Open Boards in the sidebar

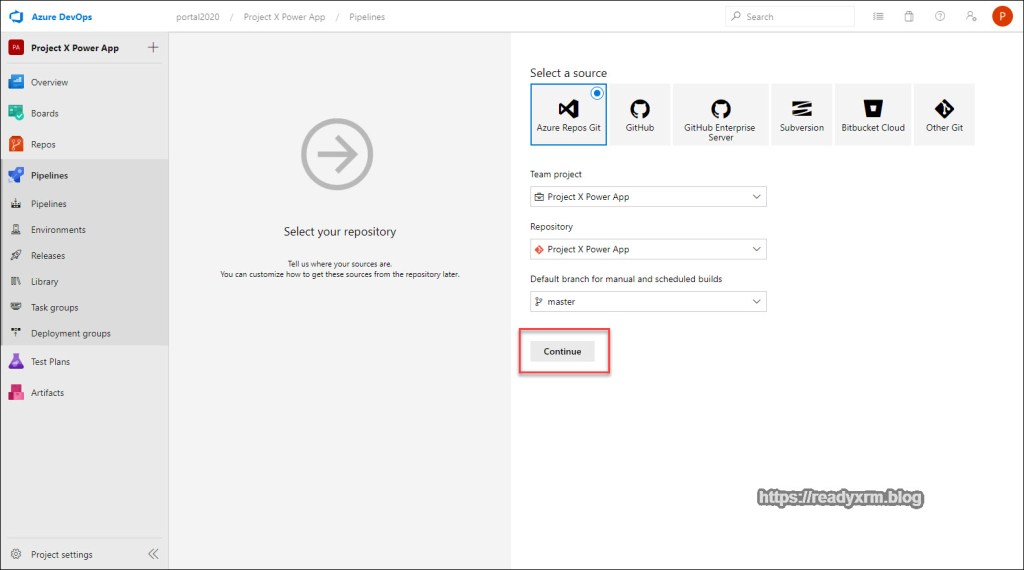click(x=44, y=113)
